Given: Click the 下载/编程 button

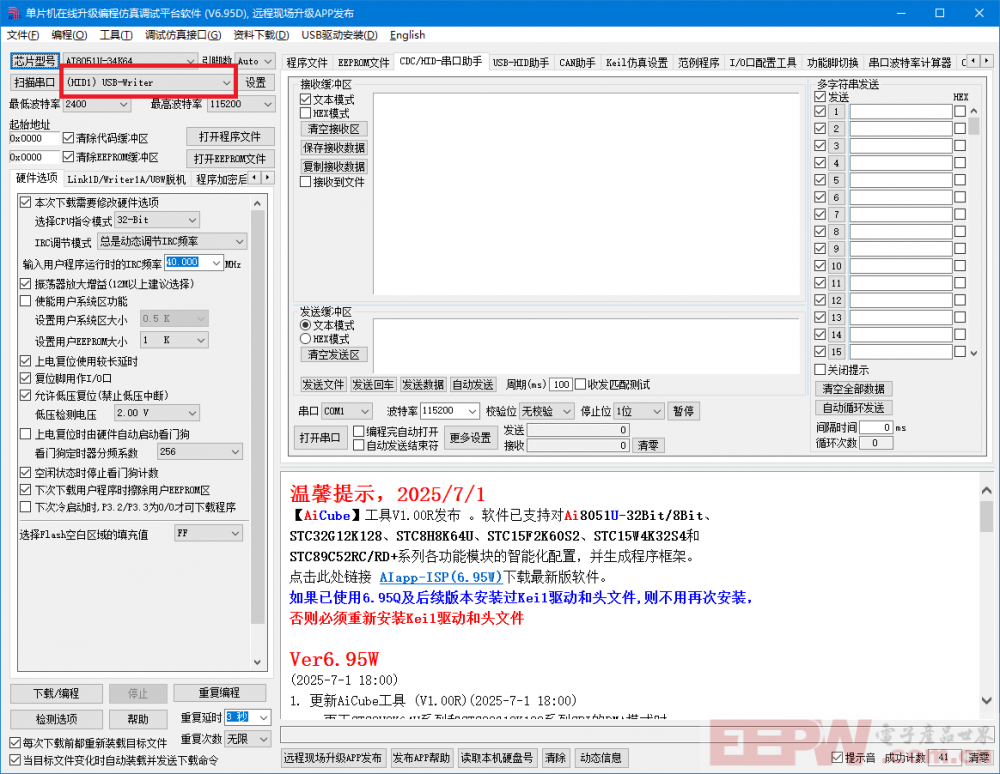Looking at the screenshot, I should click(x=57, y=693).
